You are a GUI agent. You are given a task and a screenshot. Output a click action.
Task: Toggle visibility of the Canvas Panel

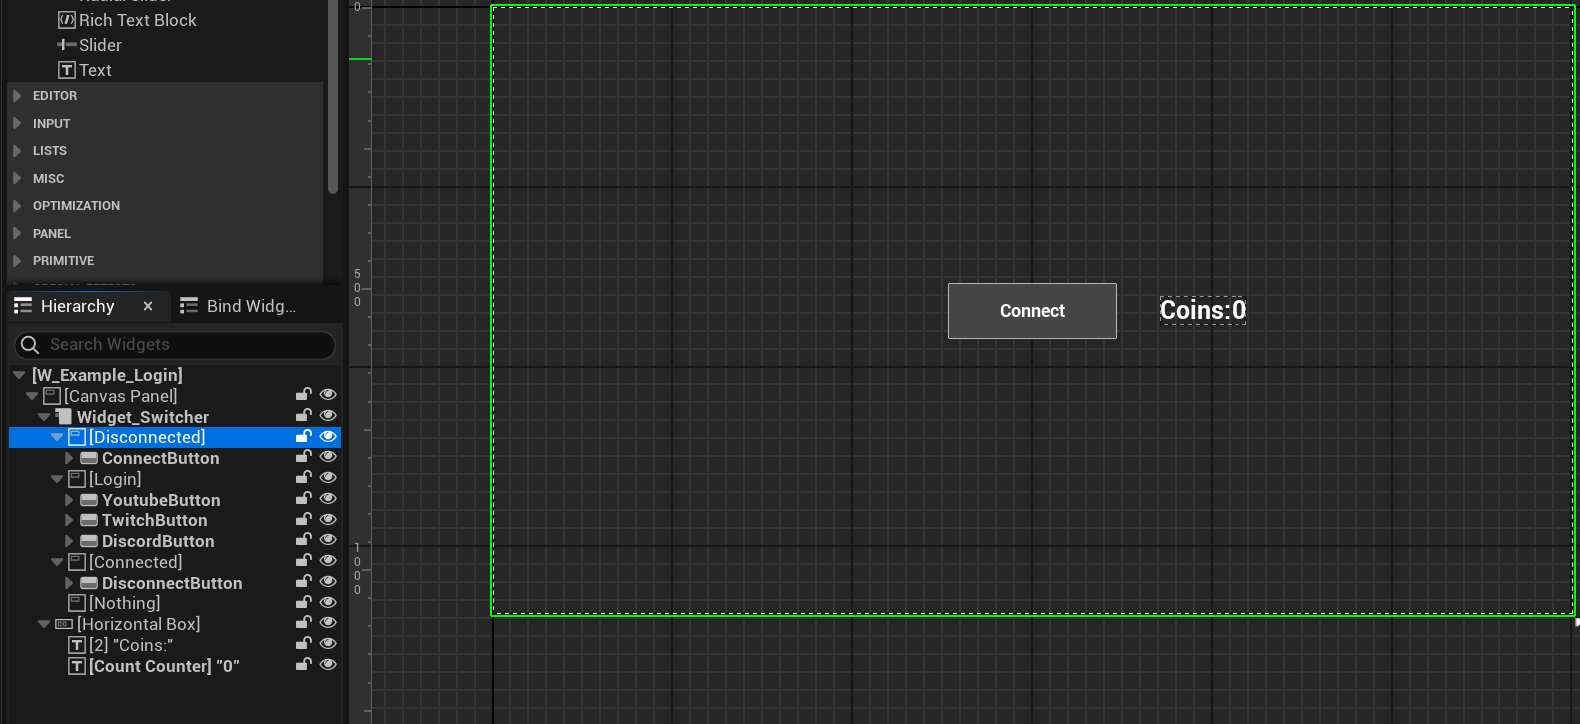(x=328, y=394)
